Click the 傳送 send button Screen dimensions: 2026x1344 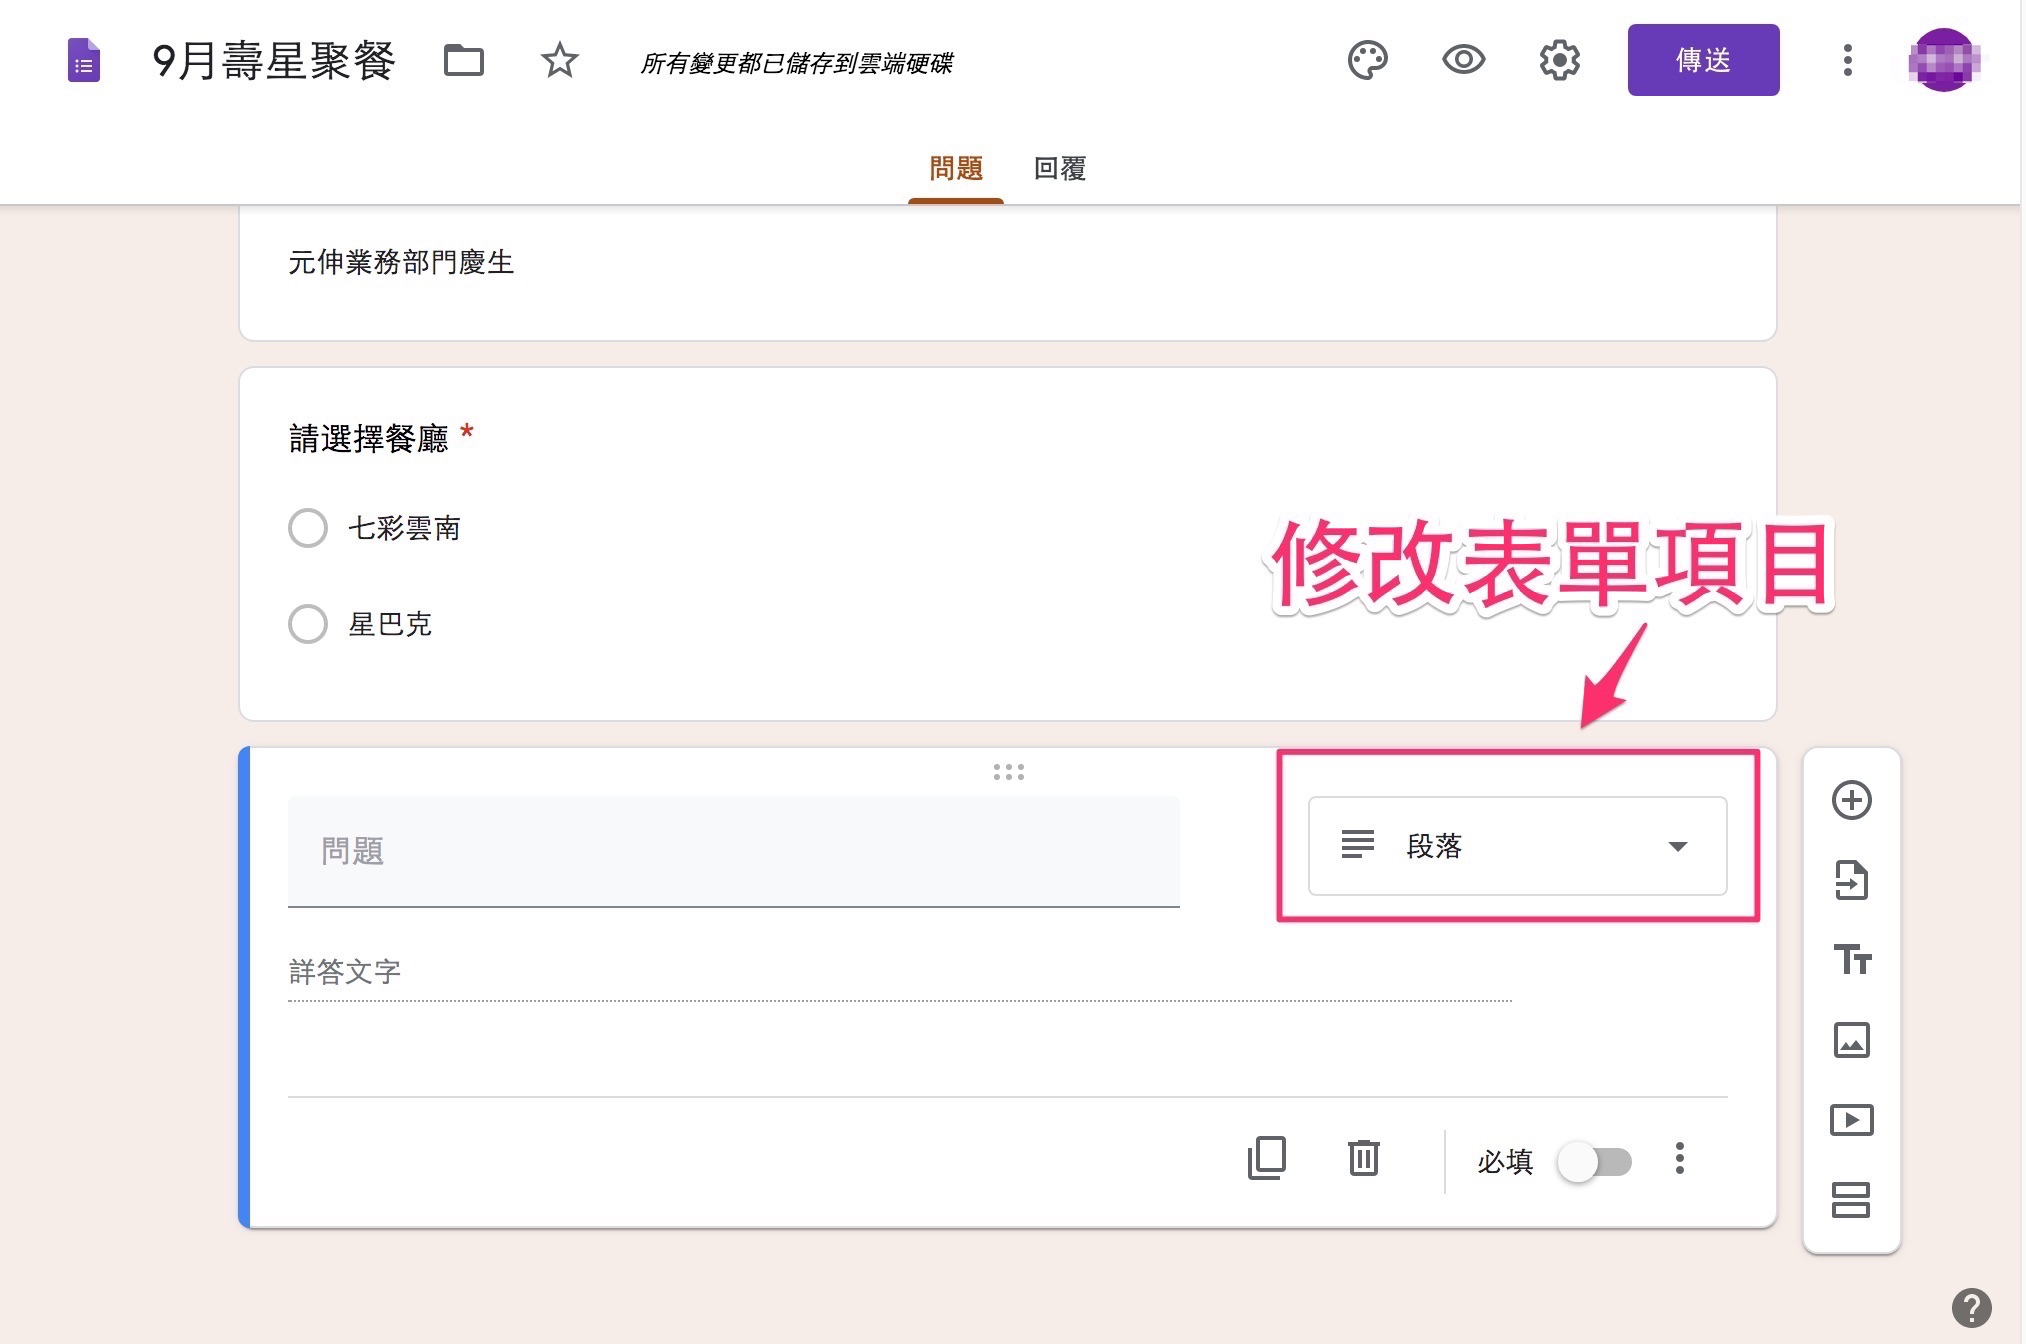pyautogui.click(x=1703, y=60)
